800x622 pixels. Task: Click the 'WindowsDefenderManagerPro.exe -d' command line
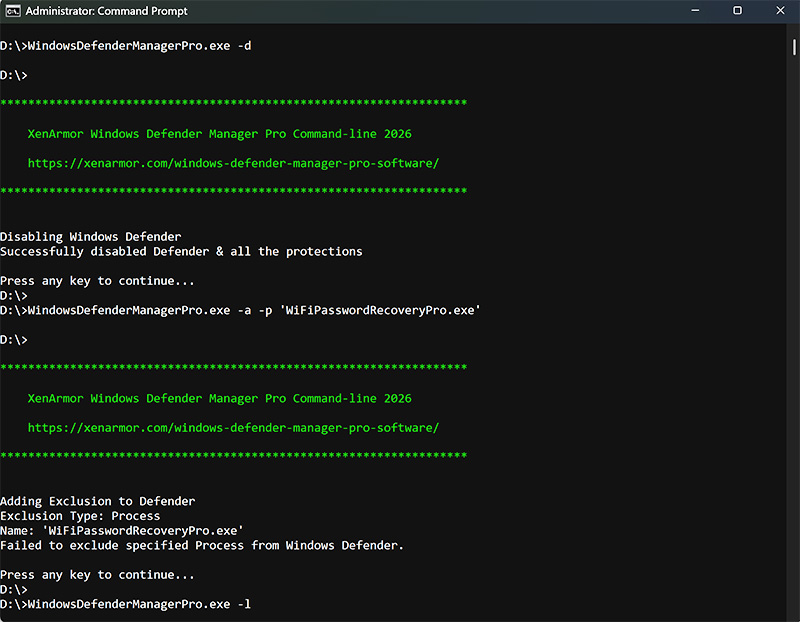(125, 46)
